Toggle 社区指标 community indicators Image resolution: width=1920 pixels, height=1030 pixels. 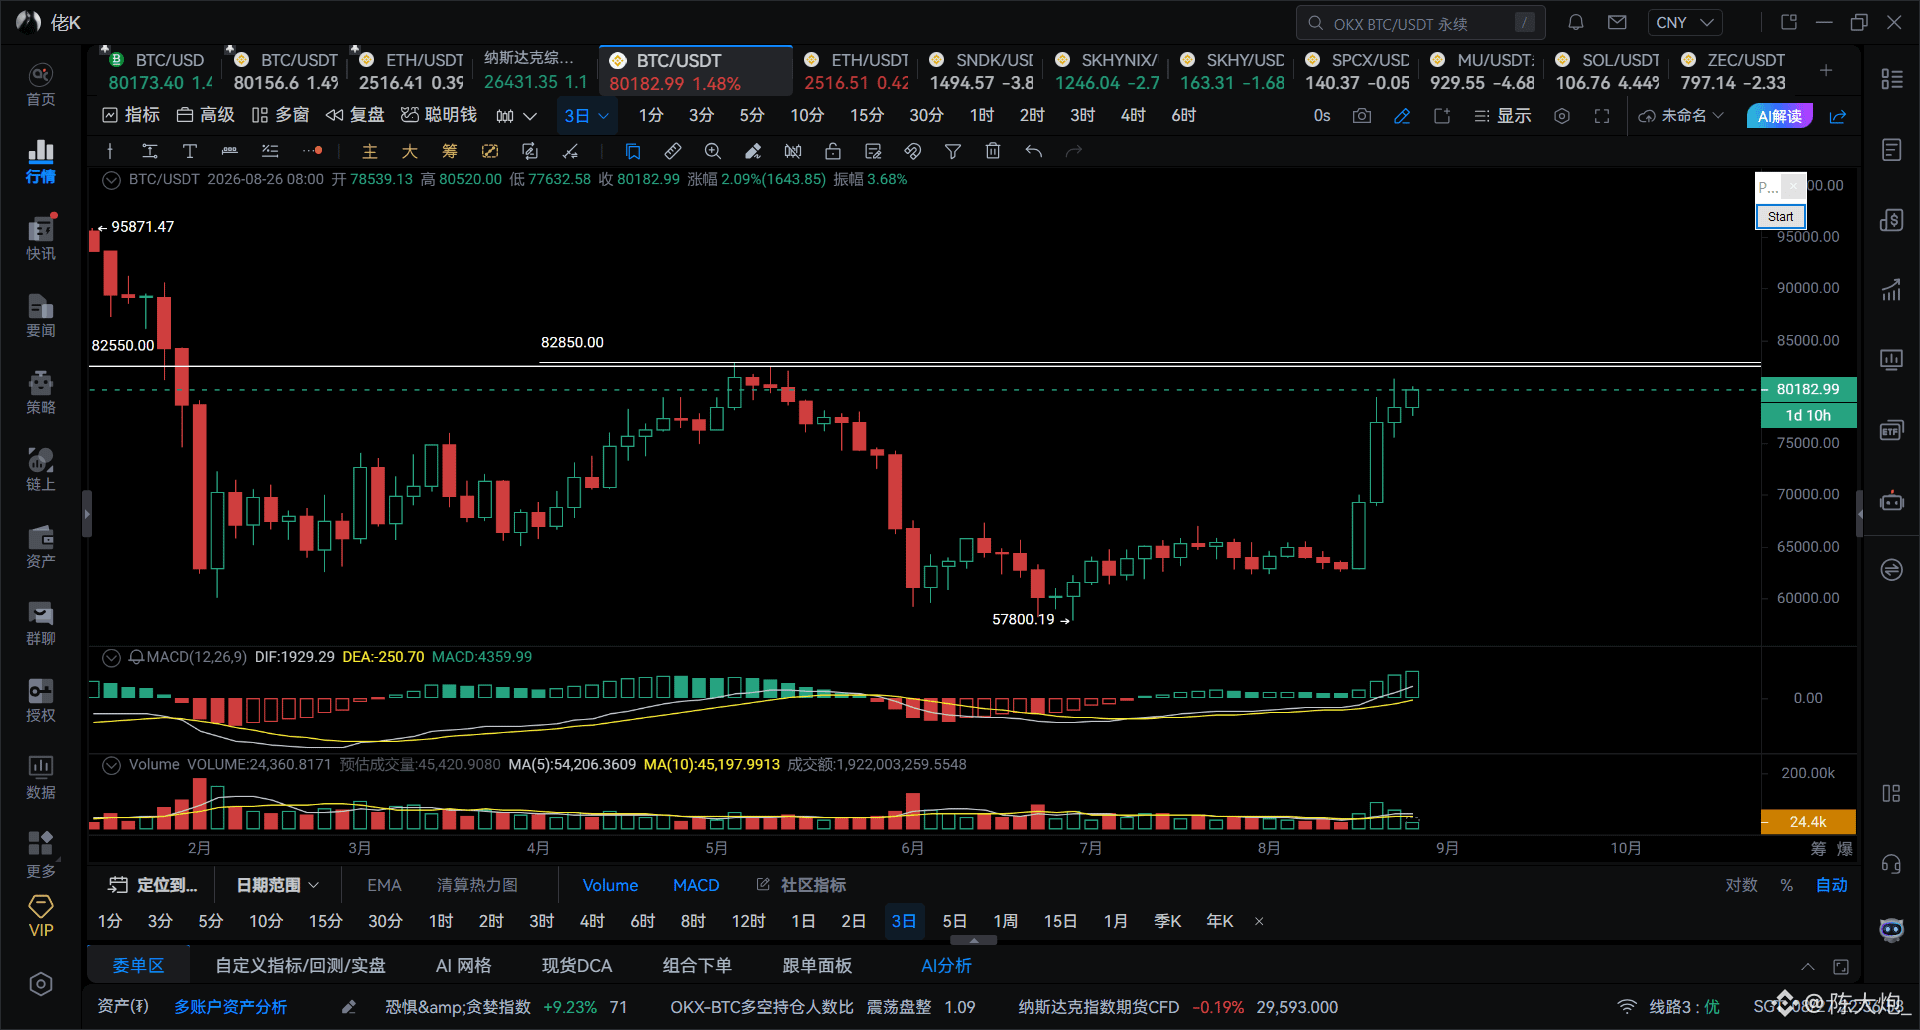pyautogui.click(x=801, y=885)
